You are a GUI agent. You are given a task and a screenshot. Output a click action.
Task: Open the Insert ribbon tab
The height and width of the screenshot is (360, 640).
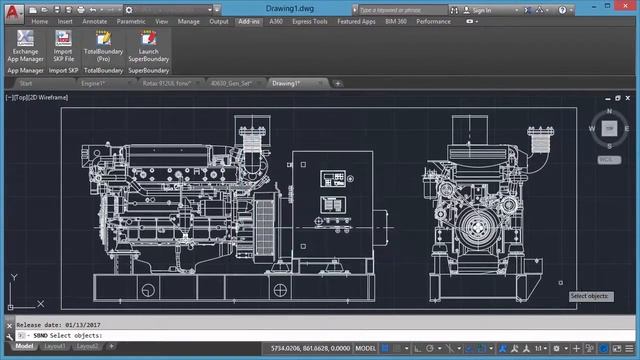(65, 22)
